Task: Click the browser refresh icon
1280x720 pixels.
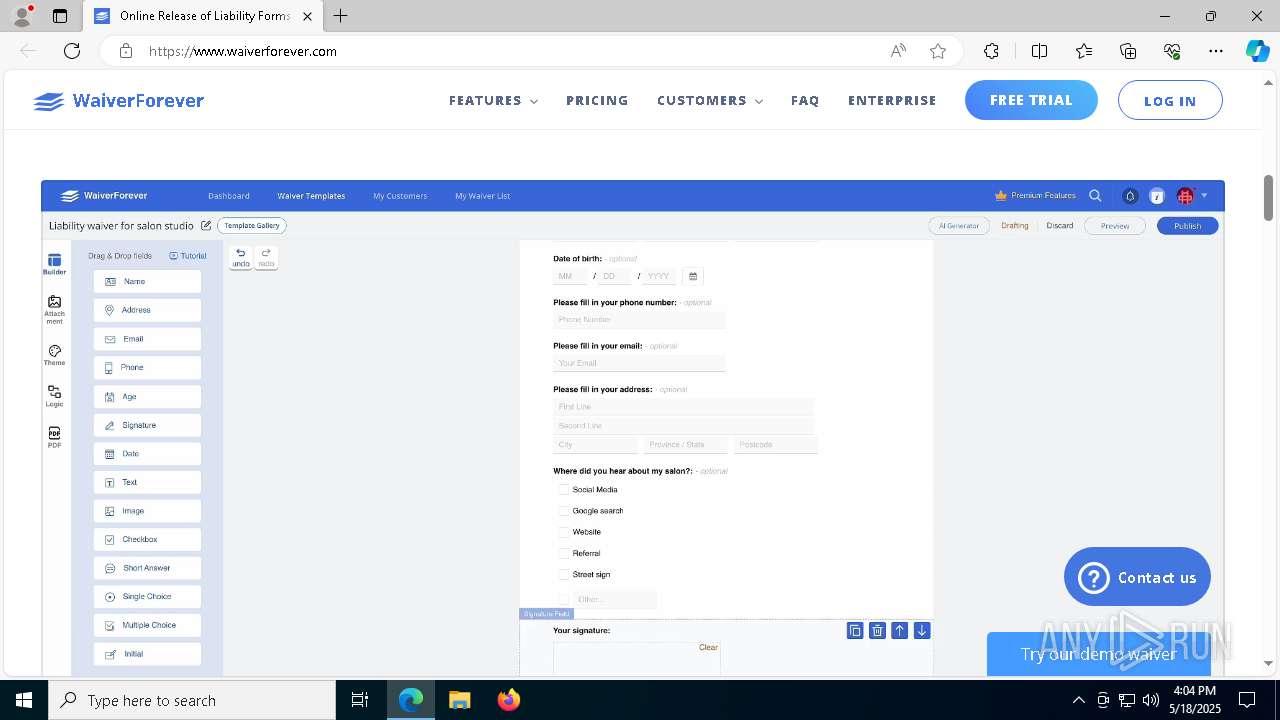Action: point(72,51)
